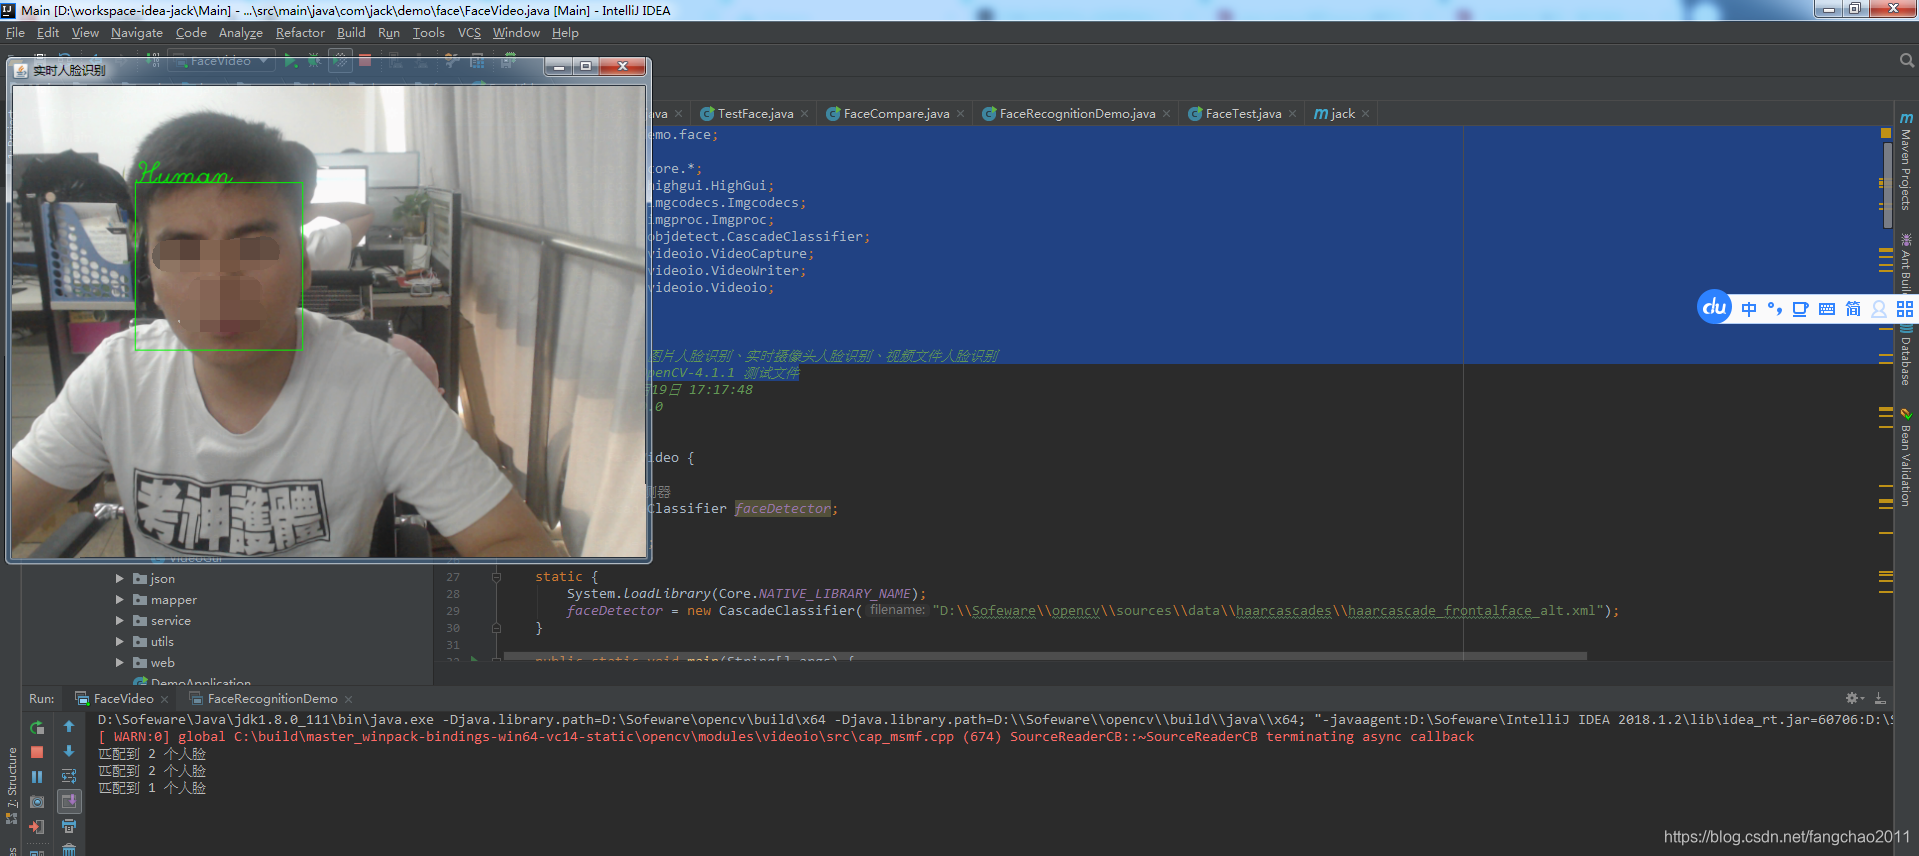Toggle scroll to end of console output
Screen dimensions: 1919x856
(69, 802)
